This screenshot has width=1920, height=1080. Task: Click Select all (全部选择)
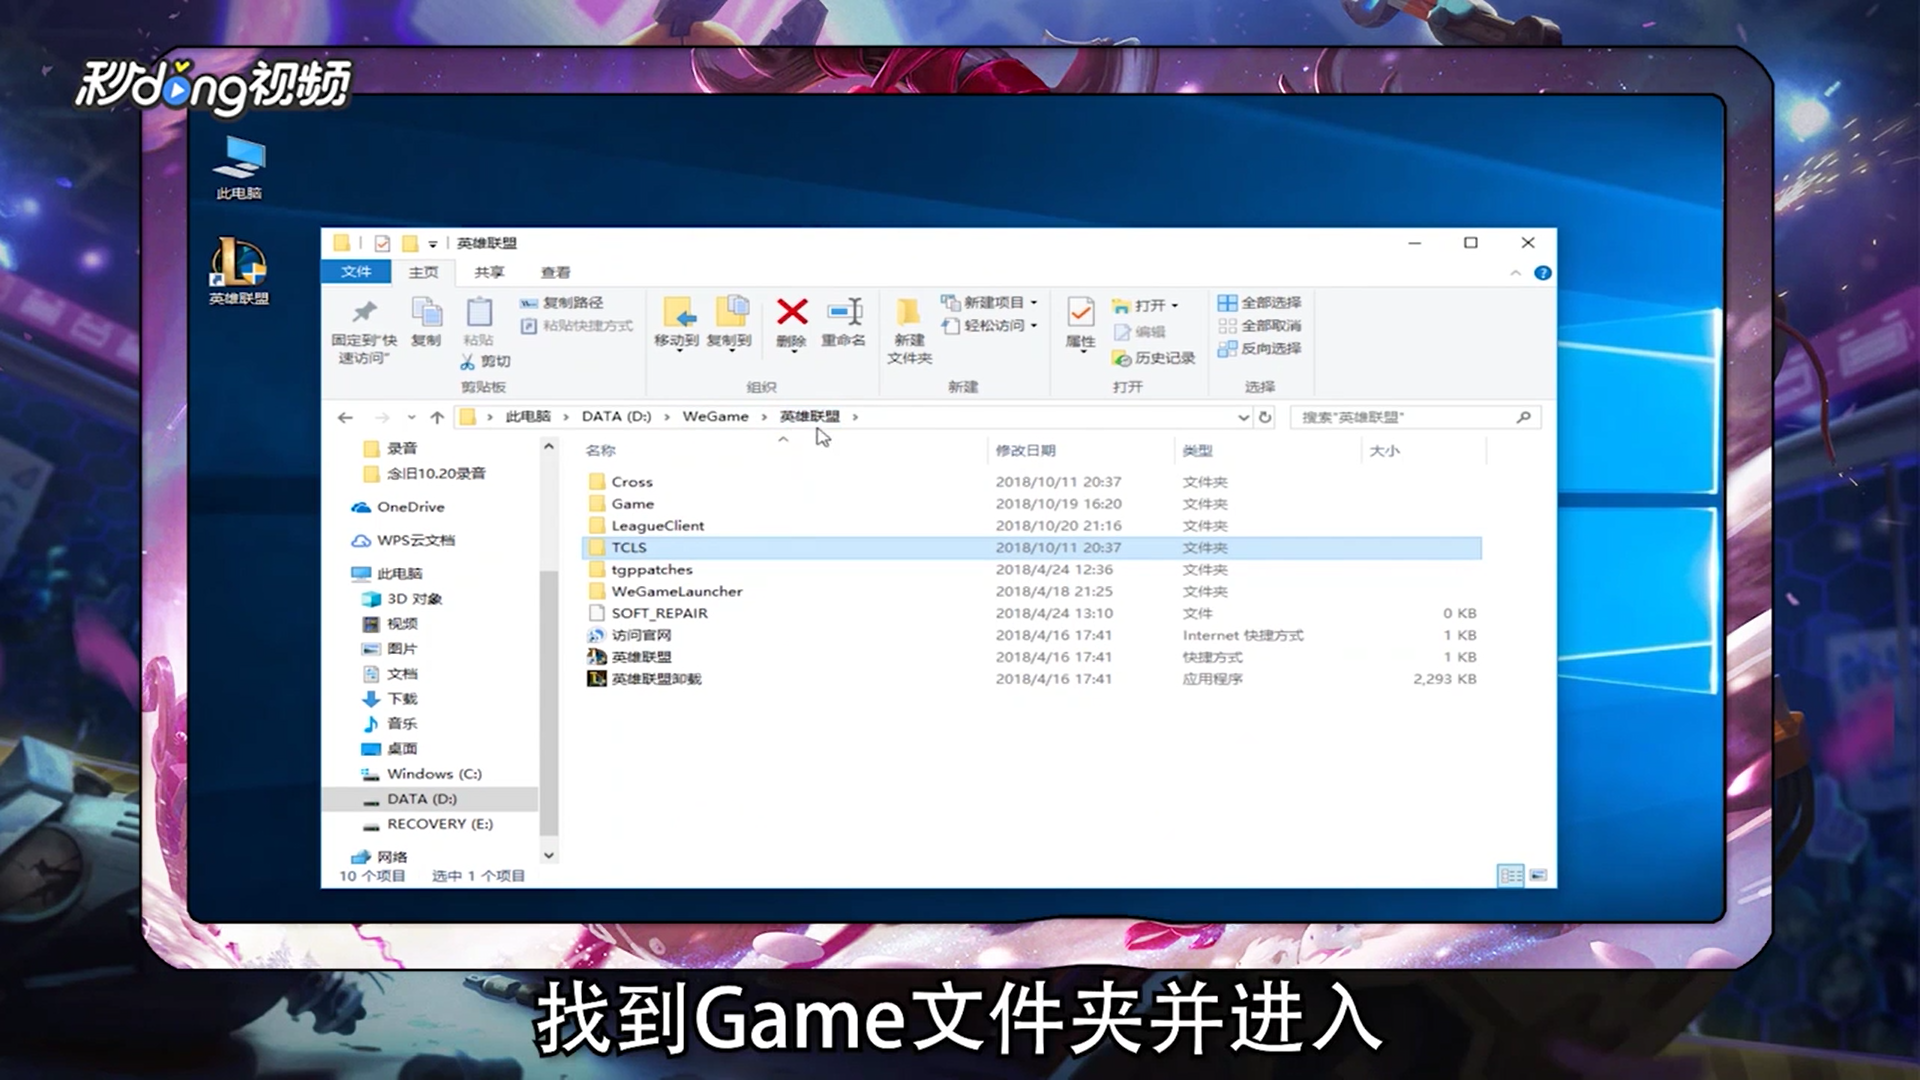[1260, 302]
